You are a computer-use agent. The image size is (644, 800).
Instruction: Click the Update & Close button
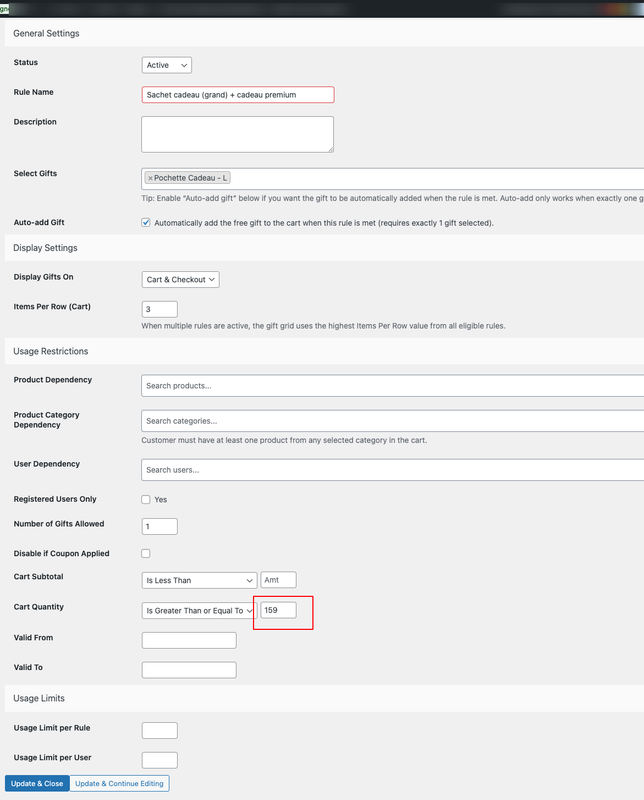[37, 784]
